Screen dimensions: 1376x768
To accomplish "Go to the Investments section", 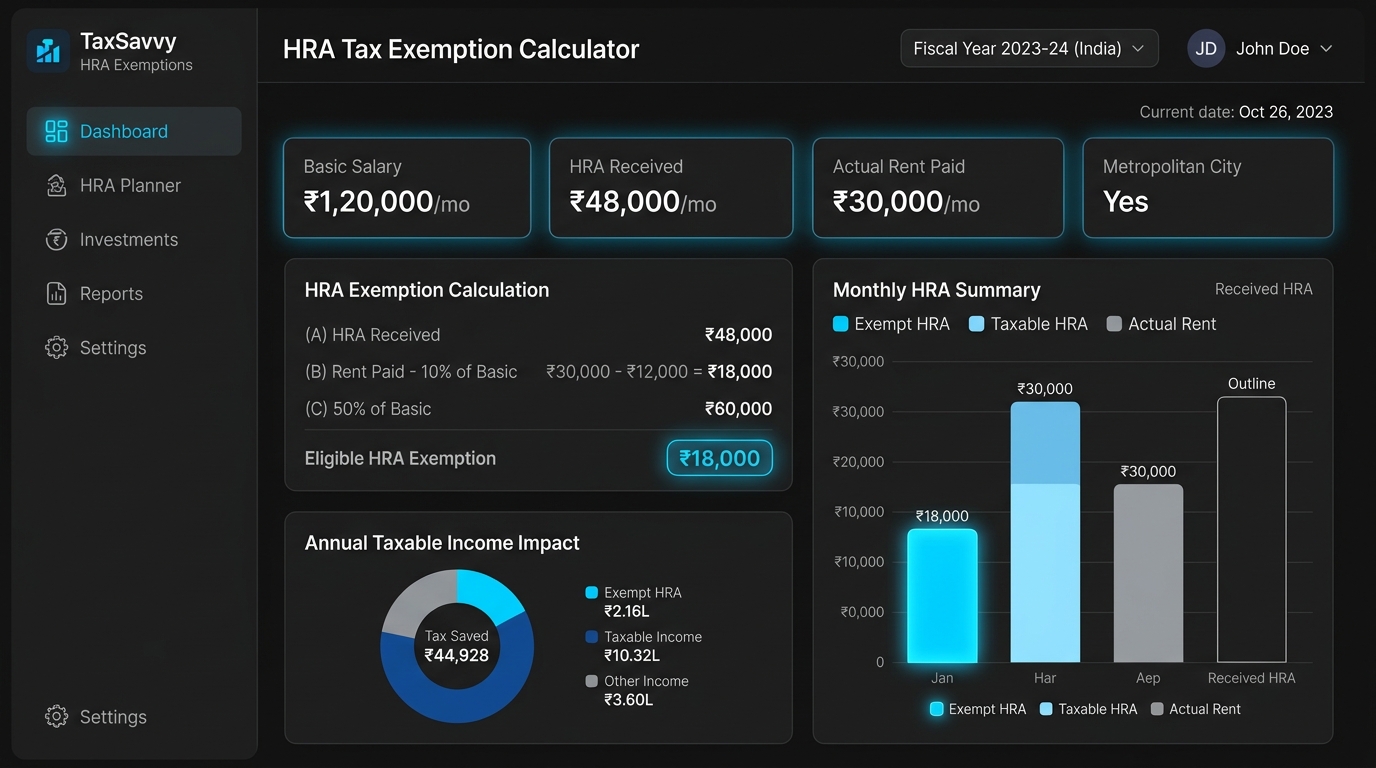I will (134, 239).
